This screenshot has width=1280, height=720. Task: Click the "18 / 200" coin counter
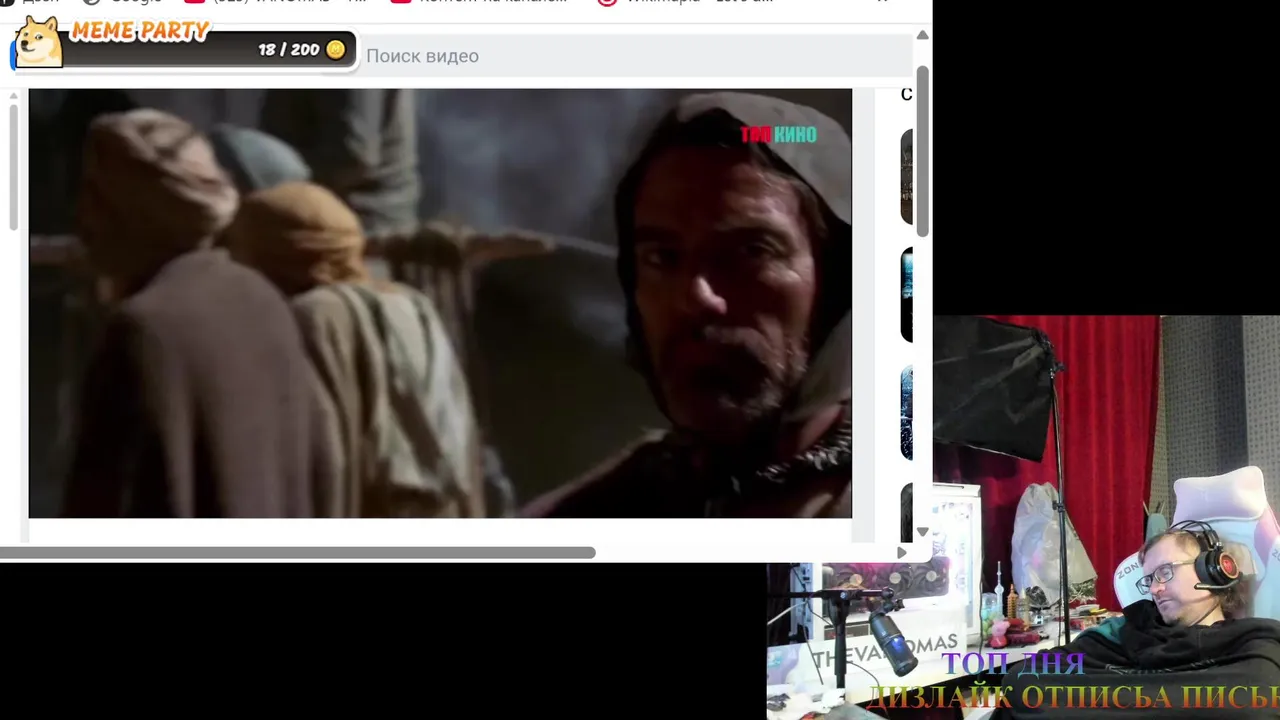tap(289, 49)
